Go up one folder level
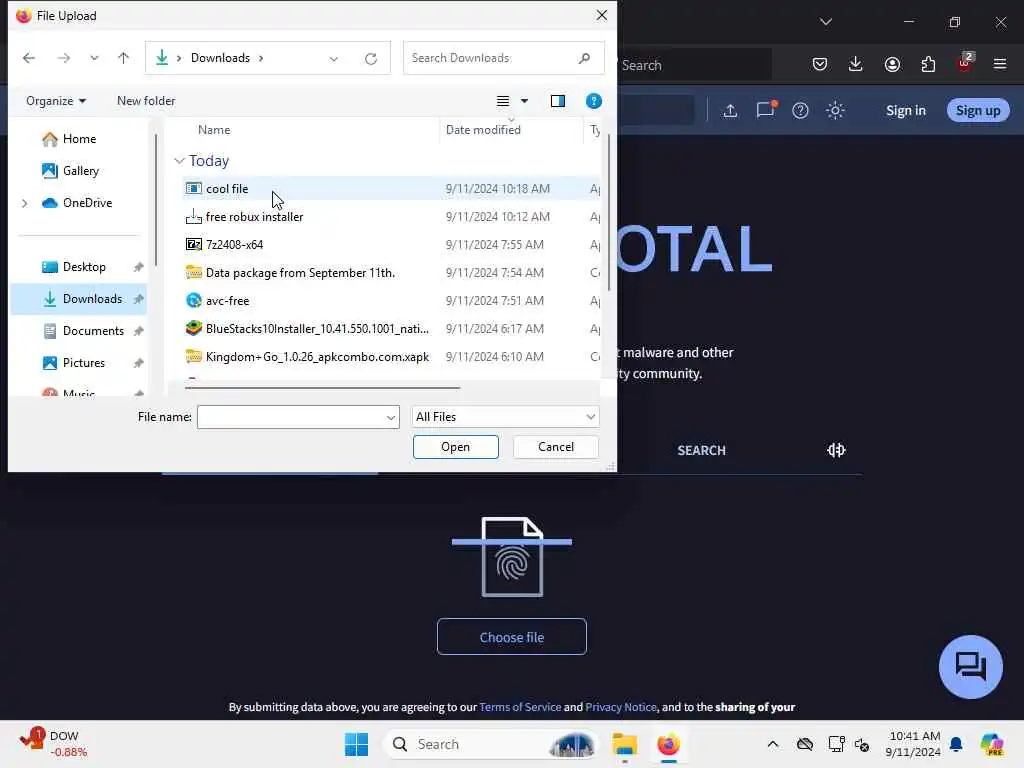Image resolution: width=1024 pixels, height=768 pixels. pyautogui.click(x=123, y=58)
